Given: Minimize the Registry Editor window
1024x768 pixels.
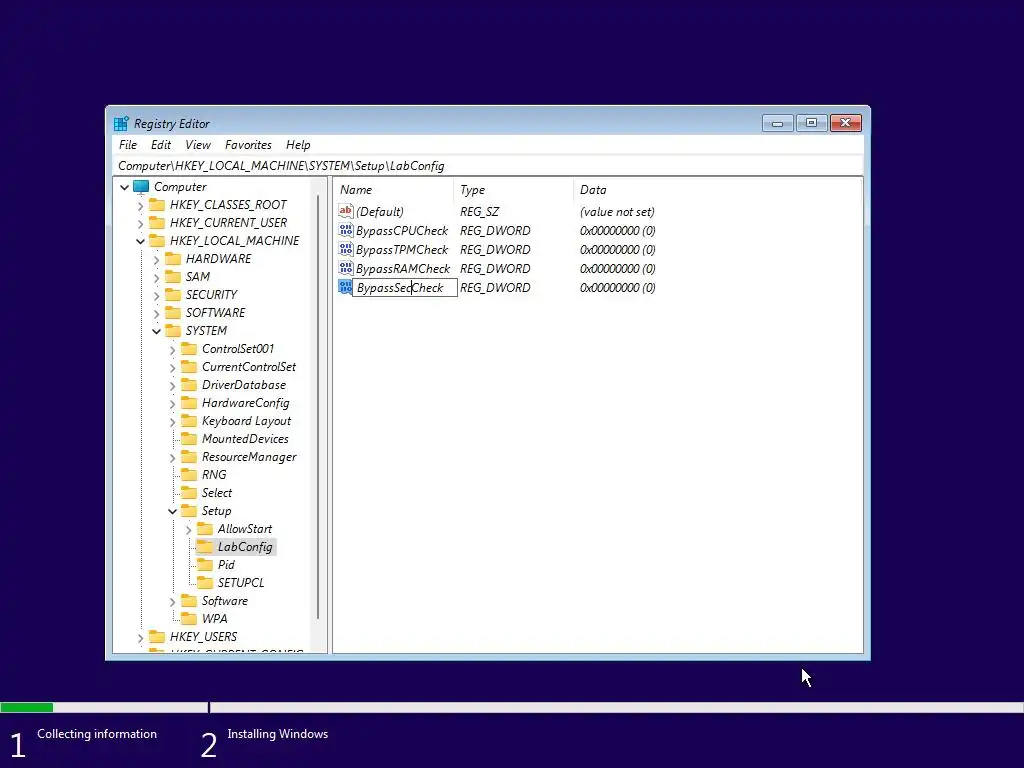Looking at the screenshot, I should [x=777, y=123].
